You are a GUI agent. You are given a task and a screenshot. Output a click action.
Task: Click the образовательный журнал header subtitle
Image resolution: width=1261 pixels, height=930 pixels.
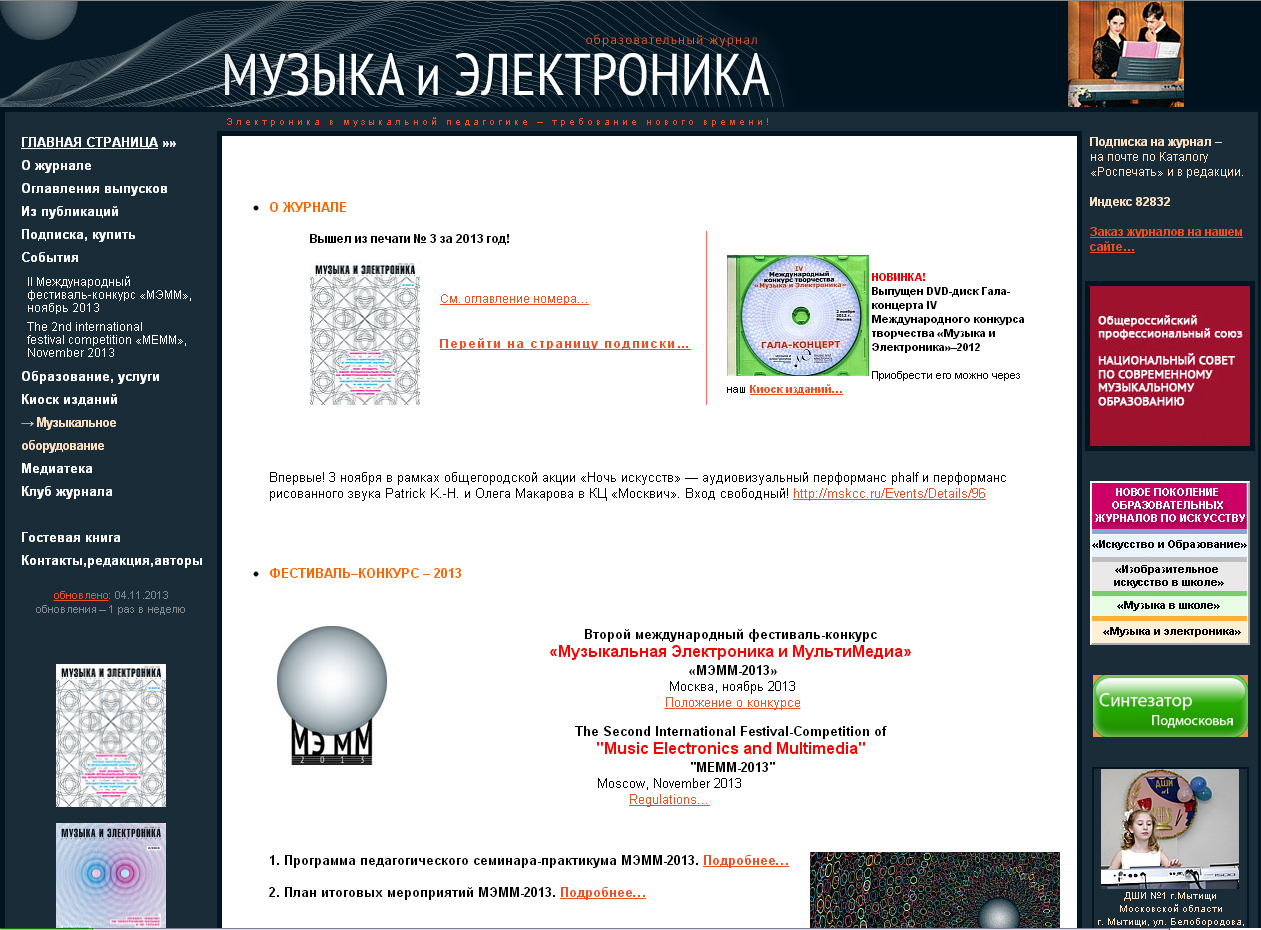pyautogui.click(x=672, y=40)
